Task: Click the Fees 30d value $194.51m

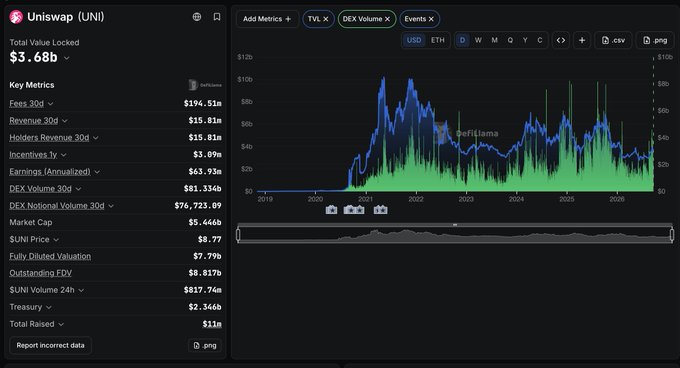Action: [x=203, y=103]
